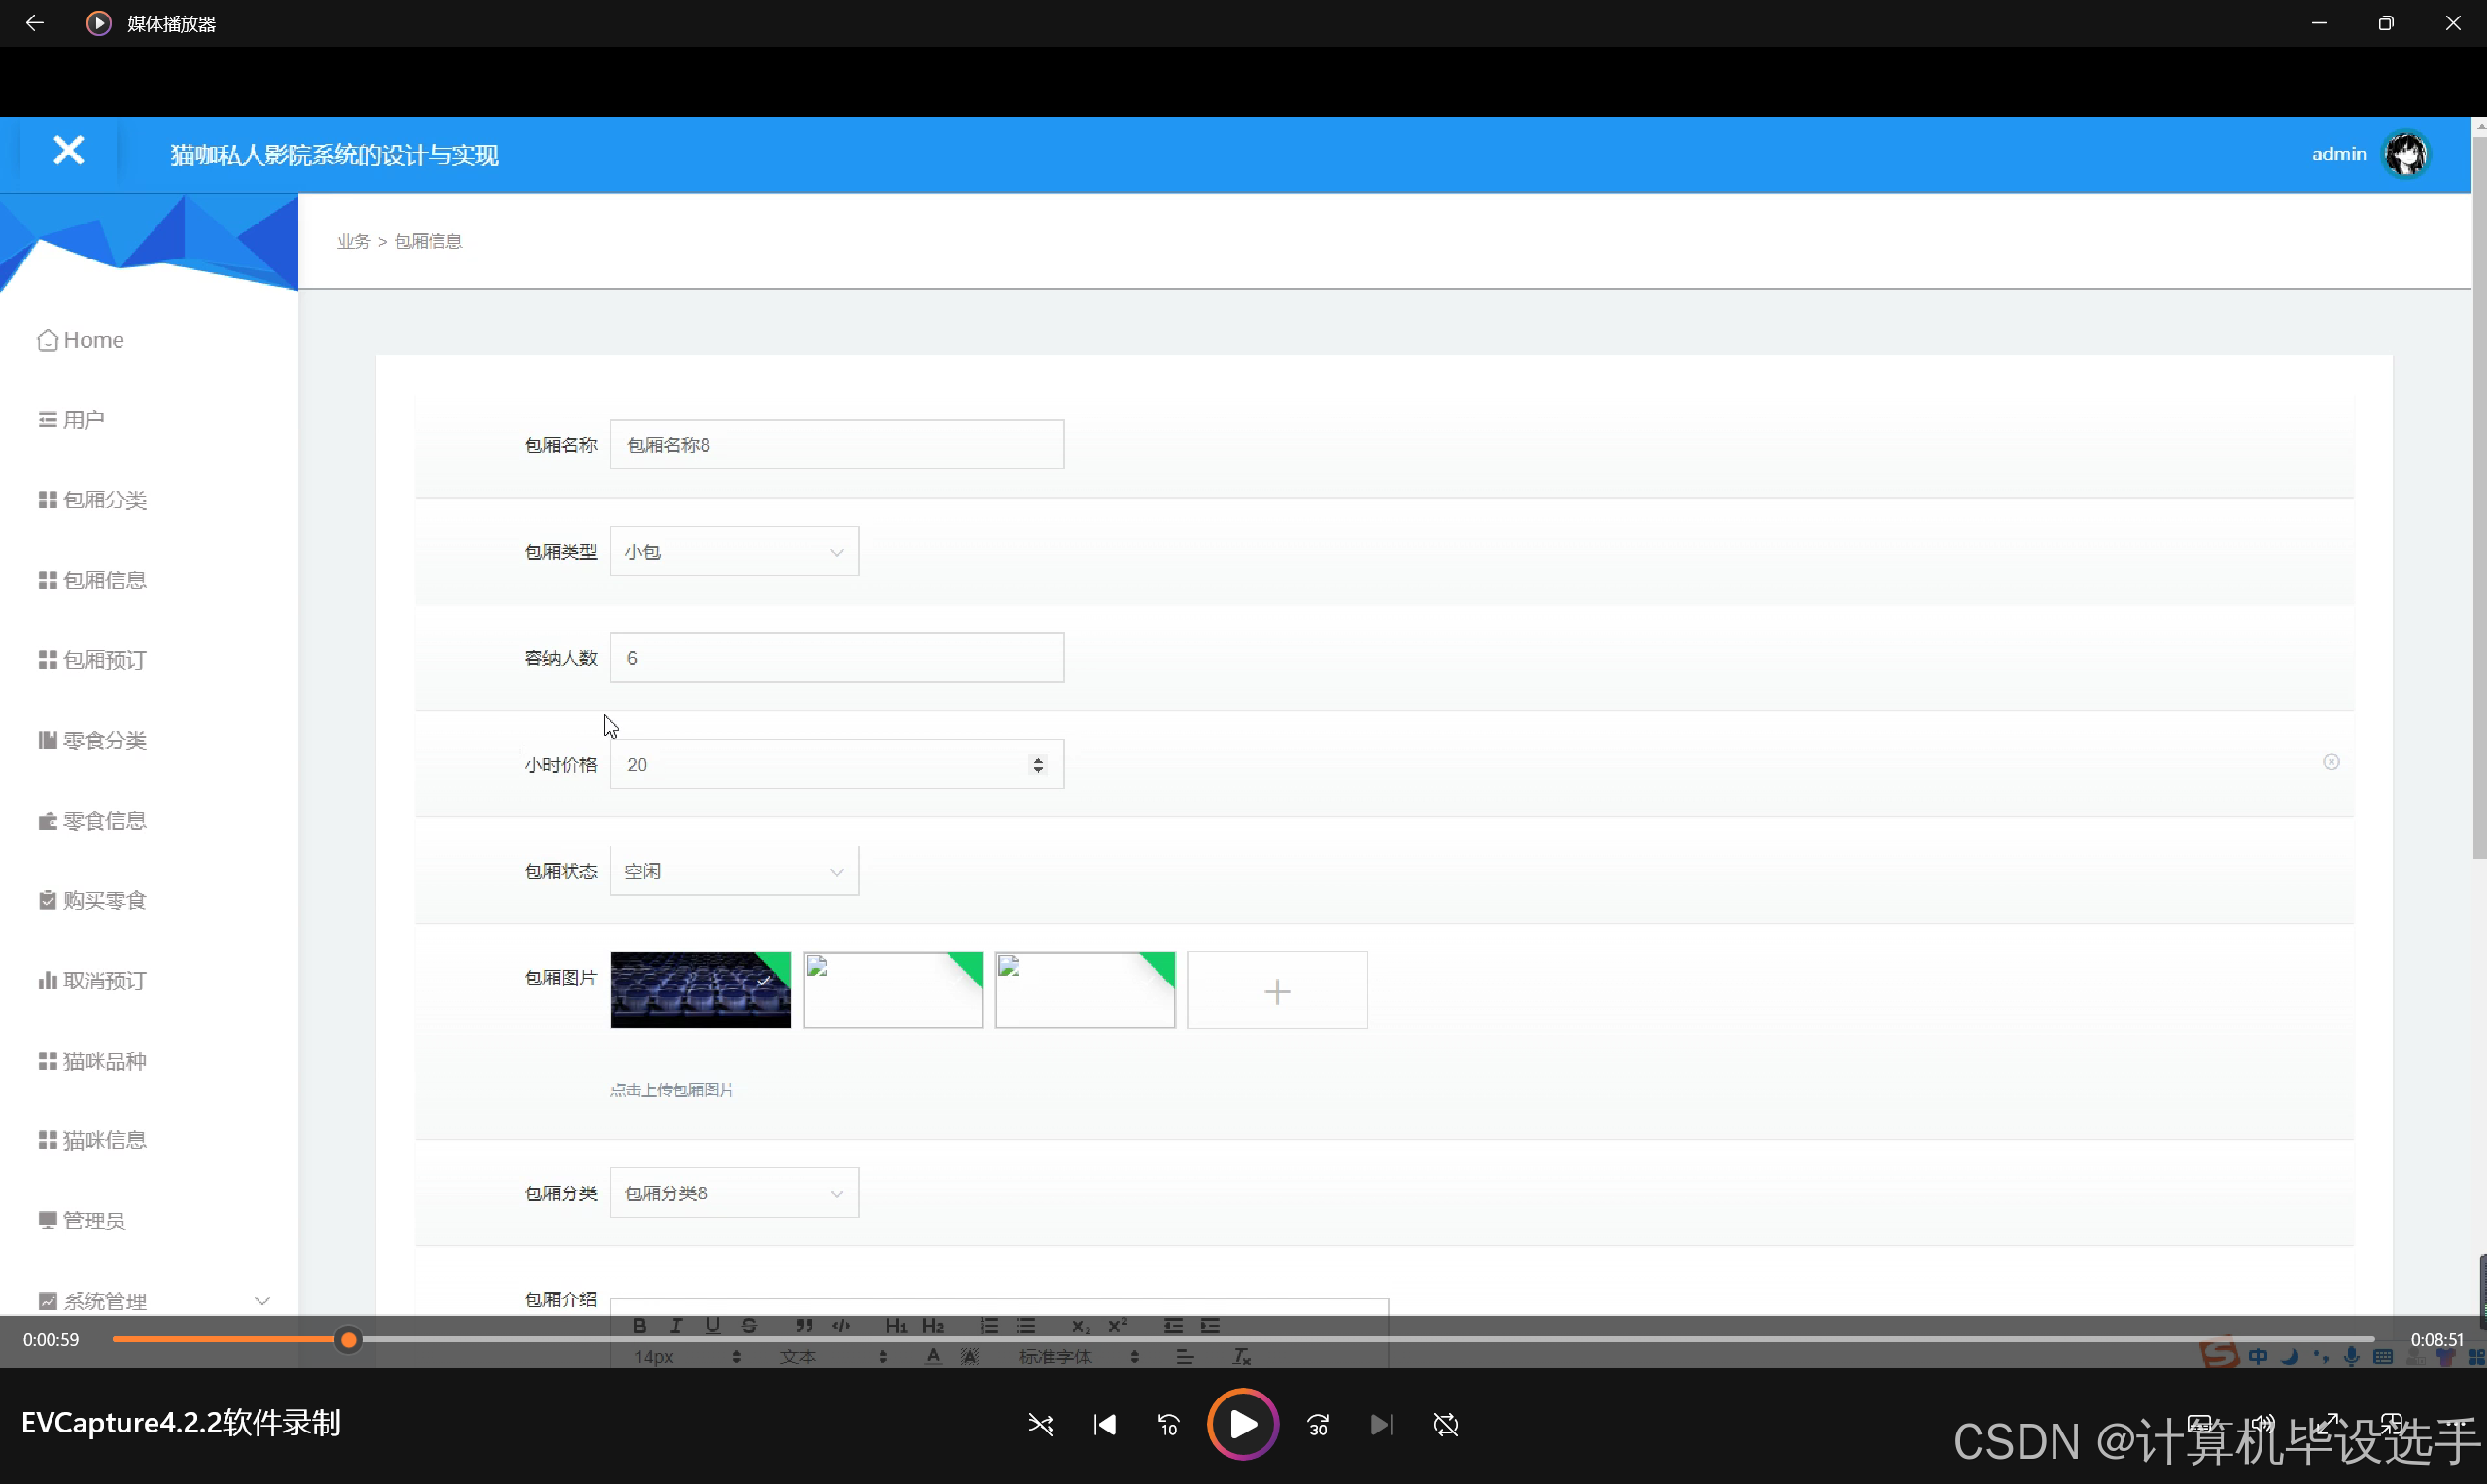The image size is (2487, 1484).
Task: Open the 包厢分类 sidebar menu item
Action: [x=93, y=500]
